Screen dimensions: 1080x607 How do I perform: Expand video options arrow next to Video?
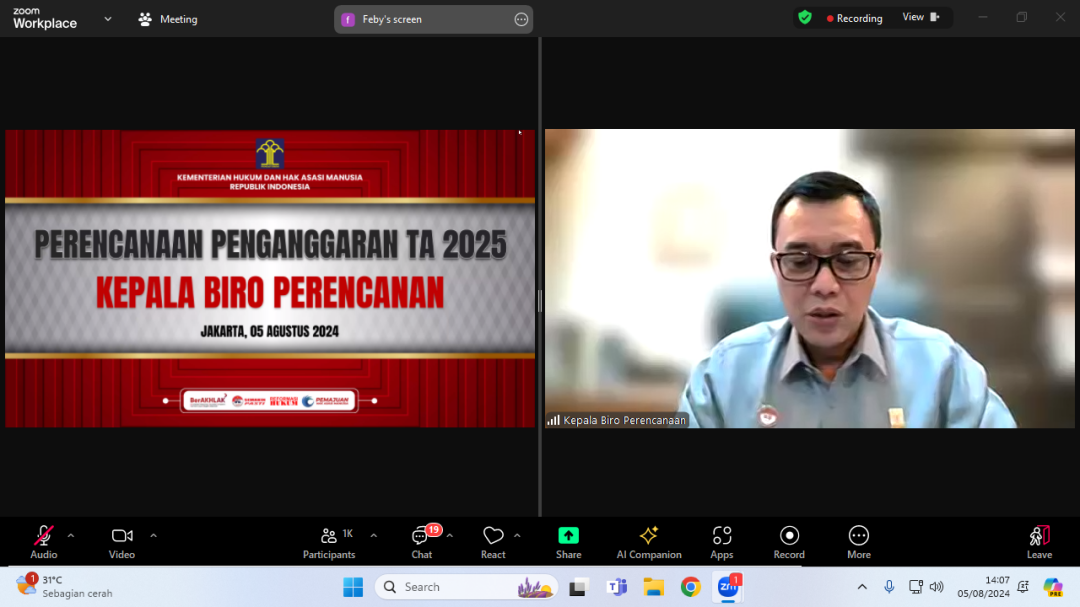coord(153,535)
